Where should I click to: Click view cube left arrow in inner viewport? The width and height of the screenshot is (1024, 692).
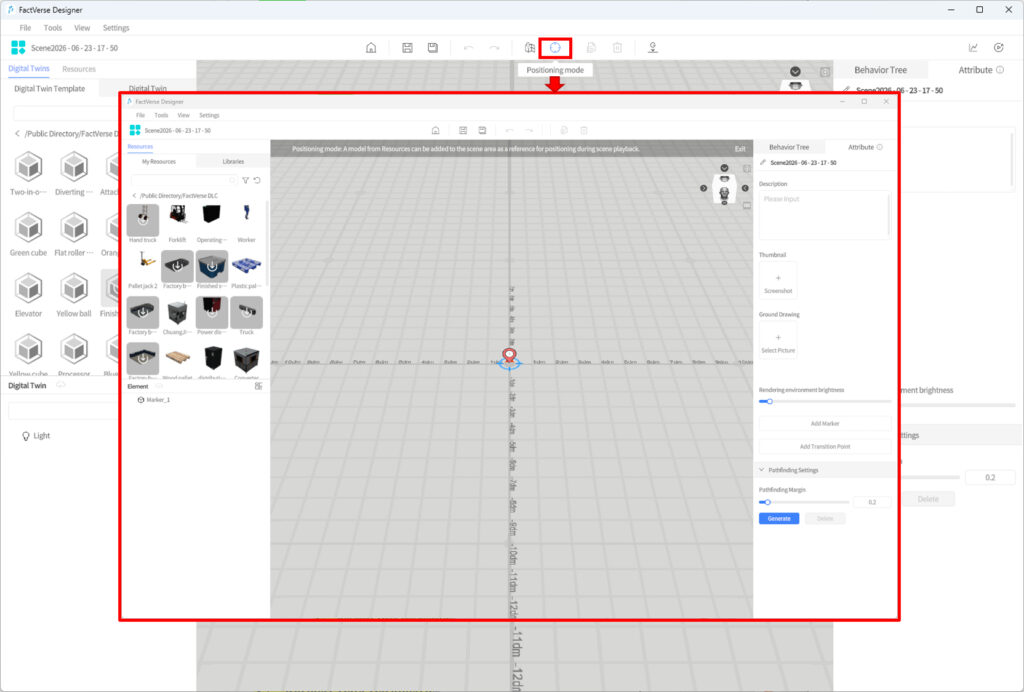tap(703, 188)
